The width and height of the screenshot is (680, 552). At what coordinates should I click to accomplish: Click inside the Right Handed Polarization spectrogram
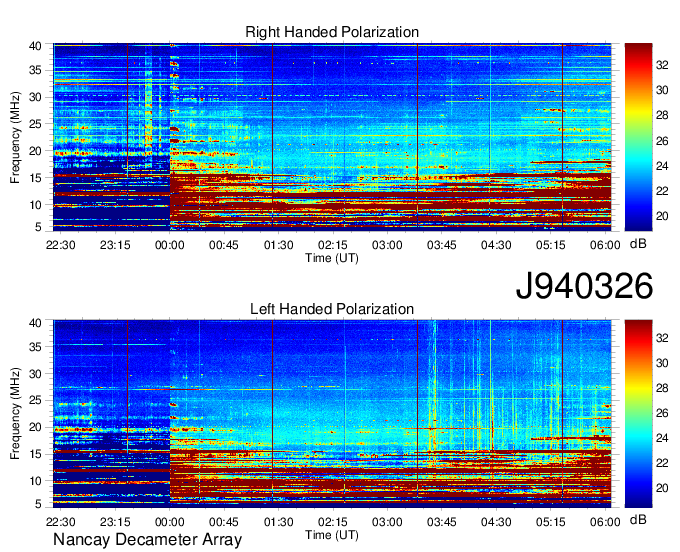[332, 137]
